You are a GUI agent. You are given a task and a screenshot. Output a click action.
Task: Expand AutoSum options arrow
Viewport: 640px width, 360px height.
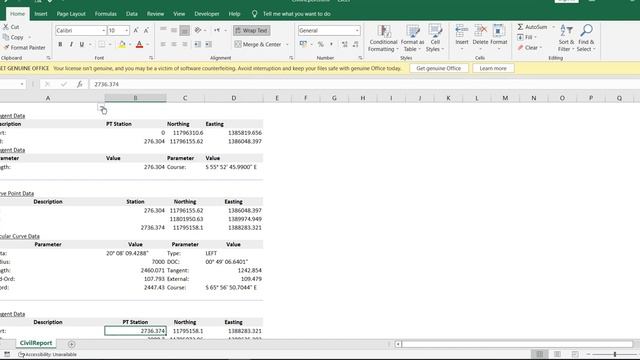[x=553, y=27]
